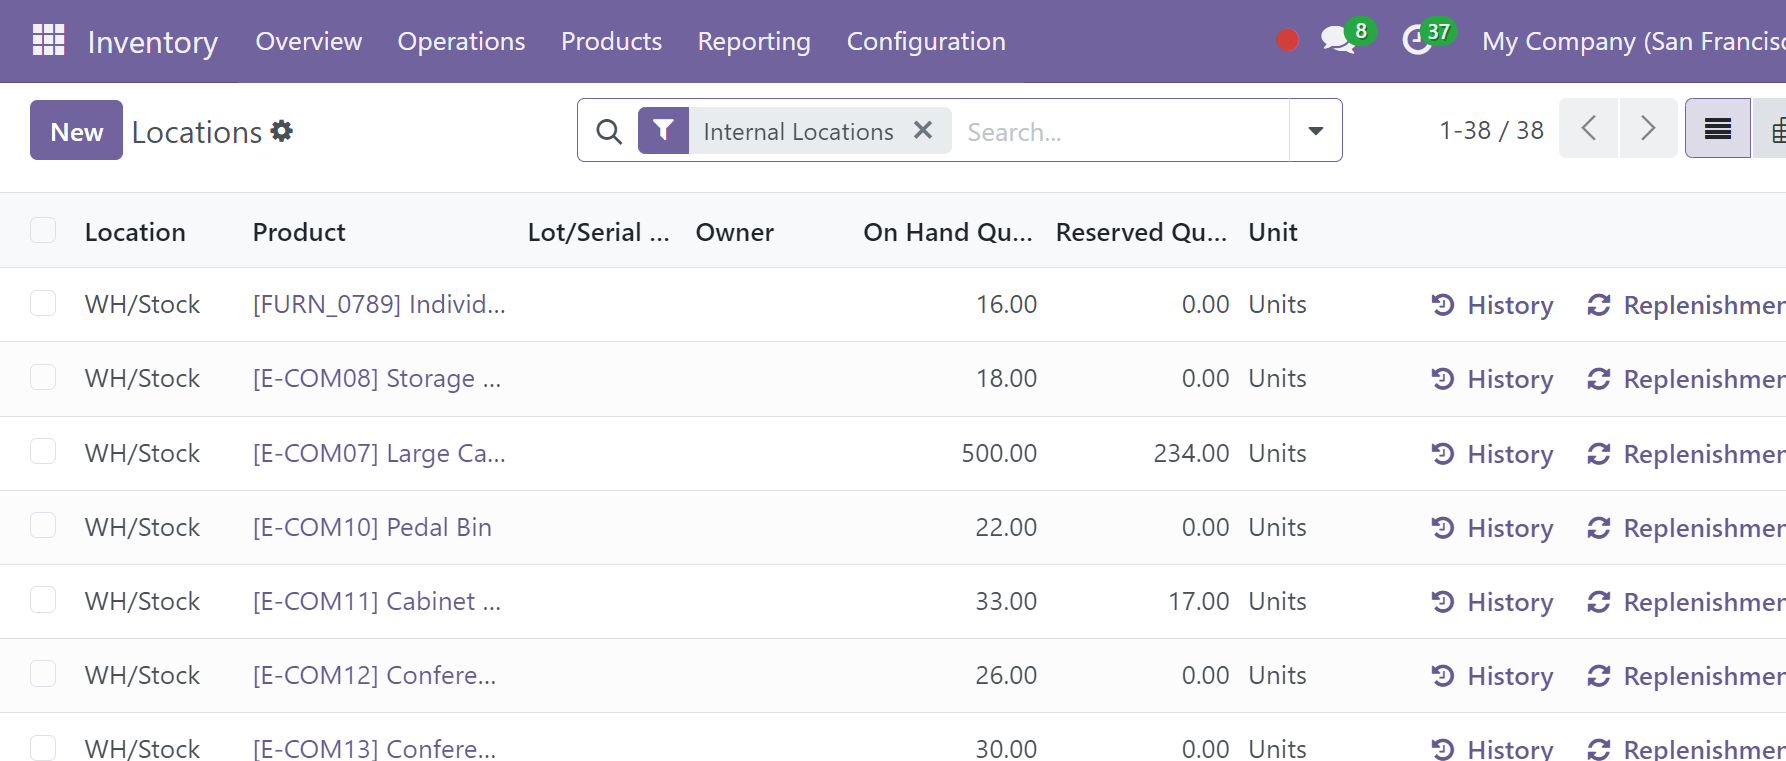Go to next page of records

[x=1648, y=128]
